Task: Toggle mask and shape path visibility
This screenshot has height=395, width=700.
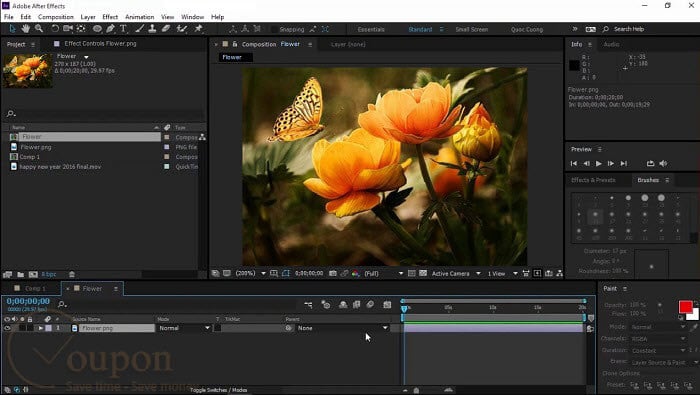Action: click(x=286, y=273)
